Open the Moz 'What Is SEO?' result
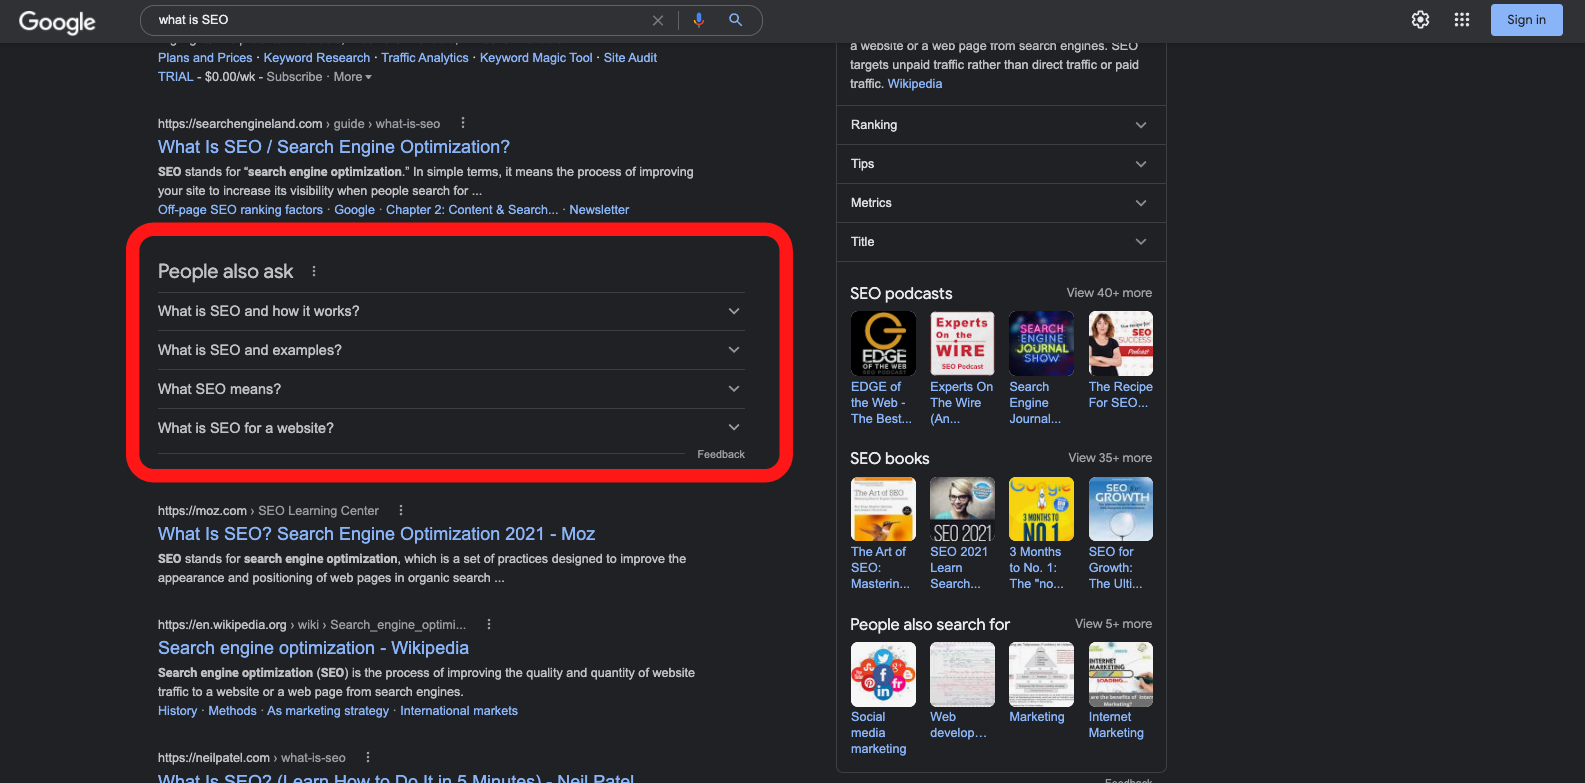Screen dimensions: 1585x783 click(377, 534)
